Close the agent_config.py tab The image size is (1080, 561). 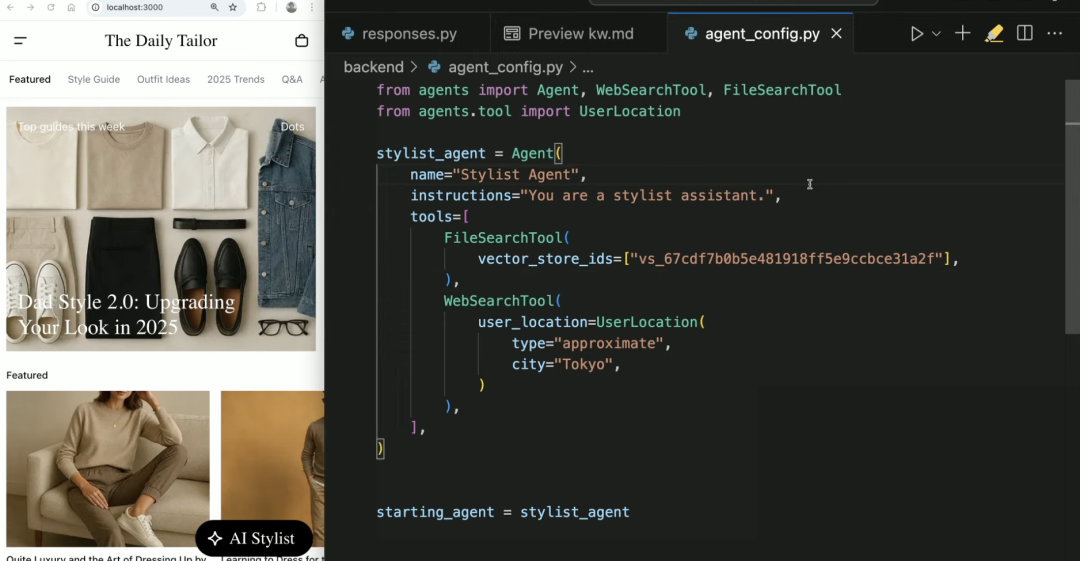pyautogui.click(x=836, y=34)
